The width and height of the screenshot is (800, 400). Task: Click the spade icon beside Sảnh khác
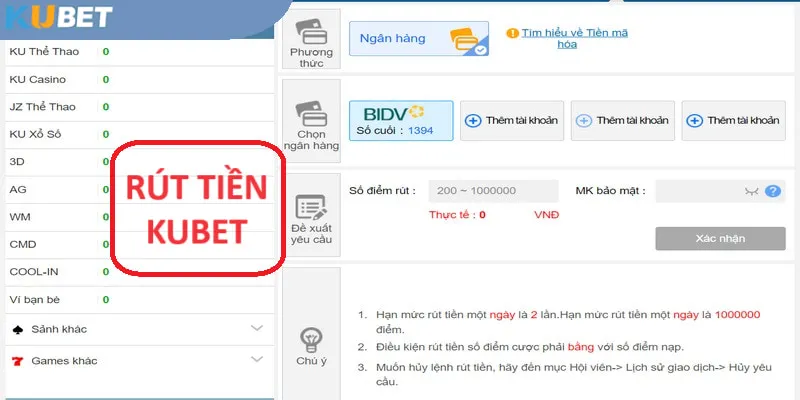[x=18, y=330]
